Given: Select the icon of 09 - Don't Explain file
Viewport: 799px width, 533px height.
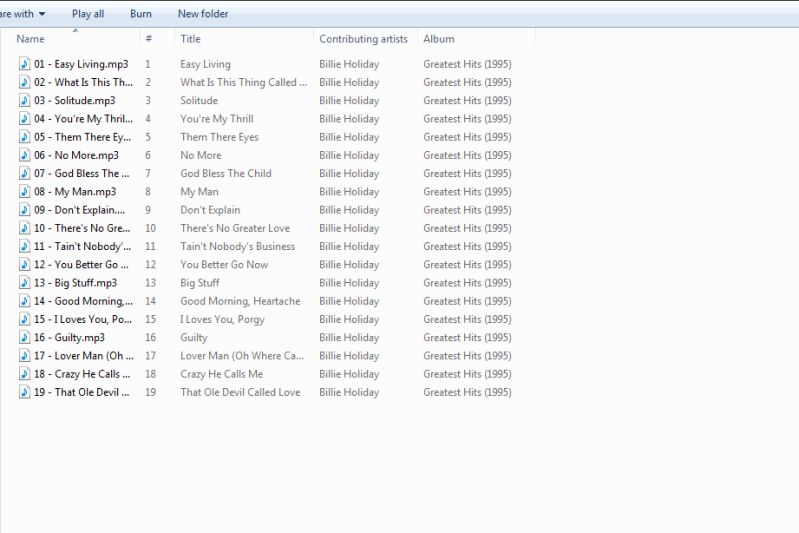Looking at the screenshot, I should coord(24,210).
